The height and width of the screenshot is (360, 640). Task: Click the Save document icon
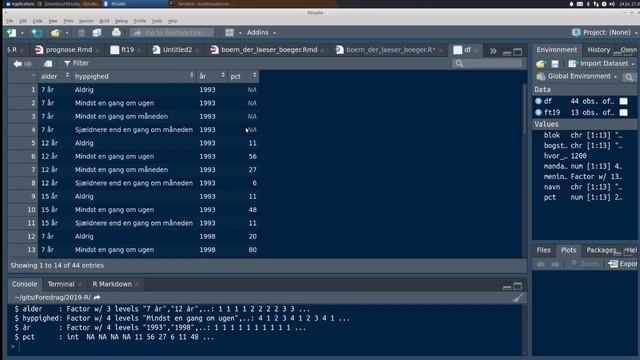tap(81, 33)
